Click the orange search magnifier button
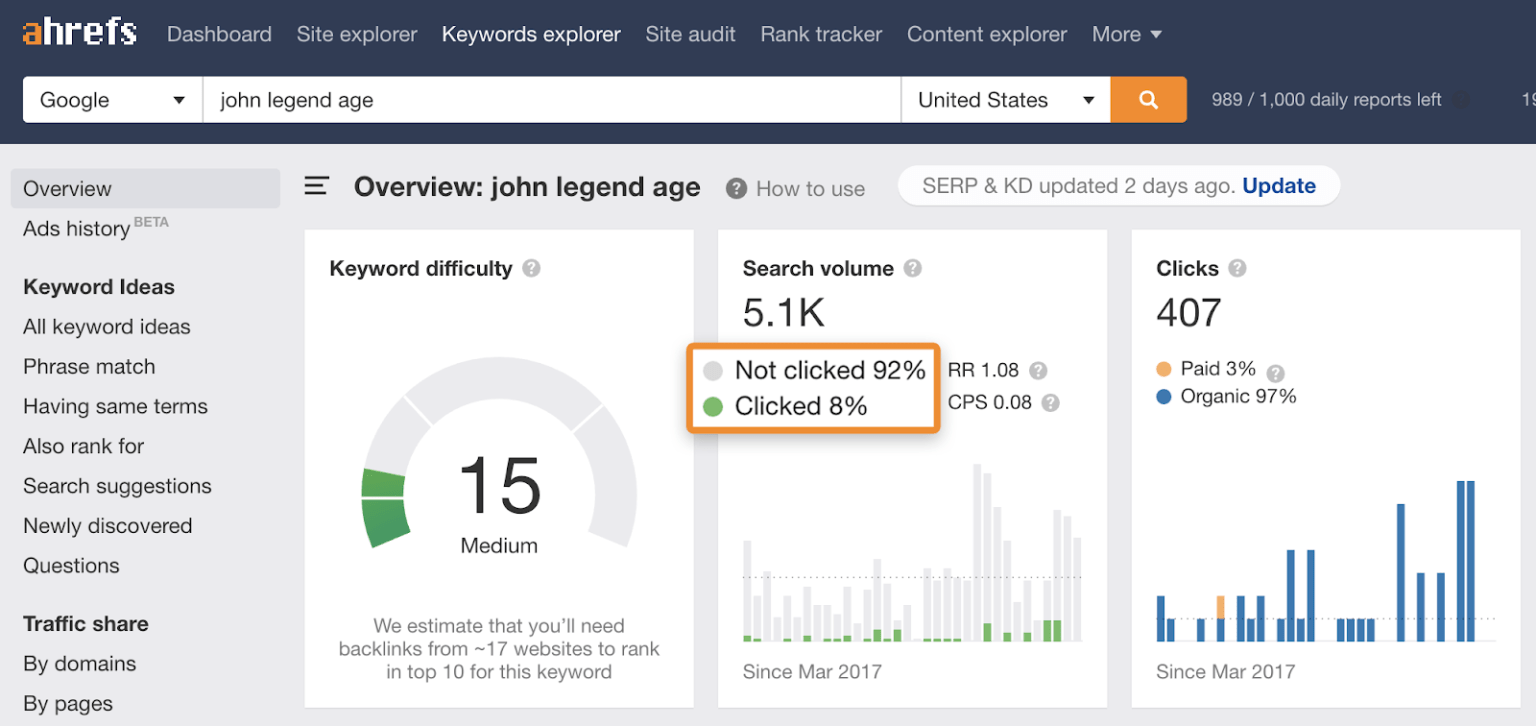This screenshot has height=726, width=1536. click(x=1148, y=99)
